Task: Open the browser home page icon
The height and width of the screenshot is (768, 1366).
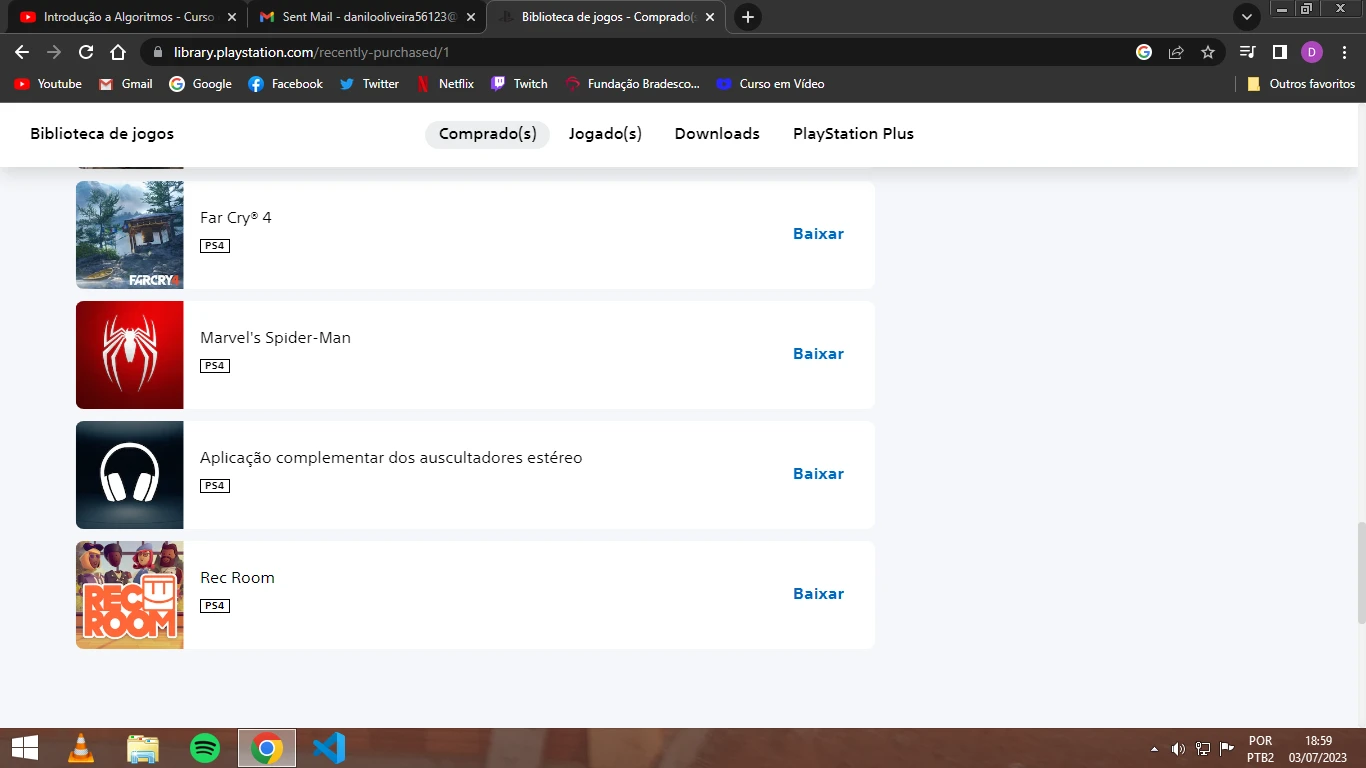Action: [118, 52]
